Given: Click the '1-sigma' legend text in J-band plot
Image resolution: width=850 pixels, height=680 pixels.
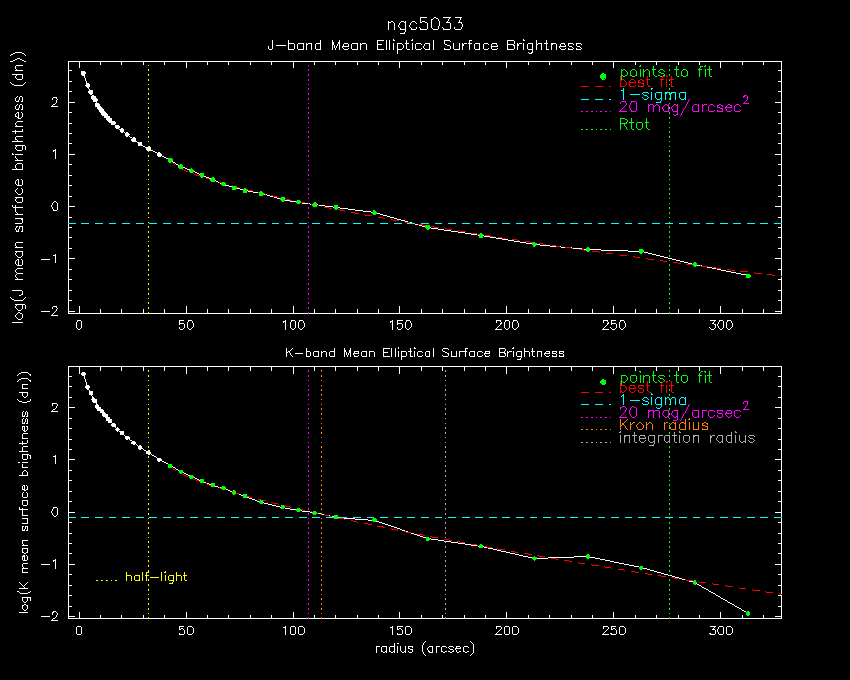Looking at the screenshot, I should [653, 96].
